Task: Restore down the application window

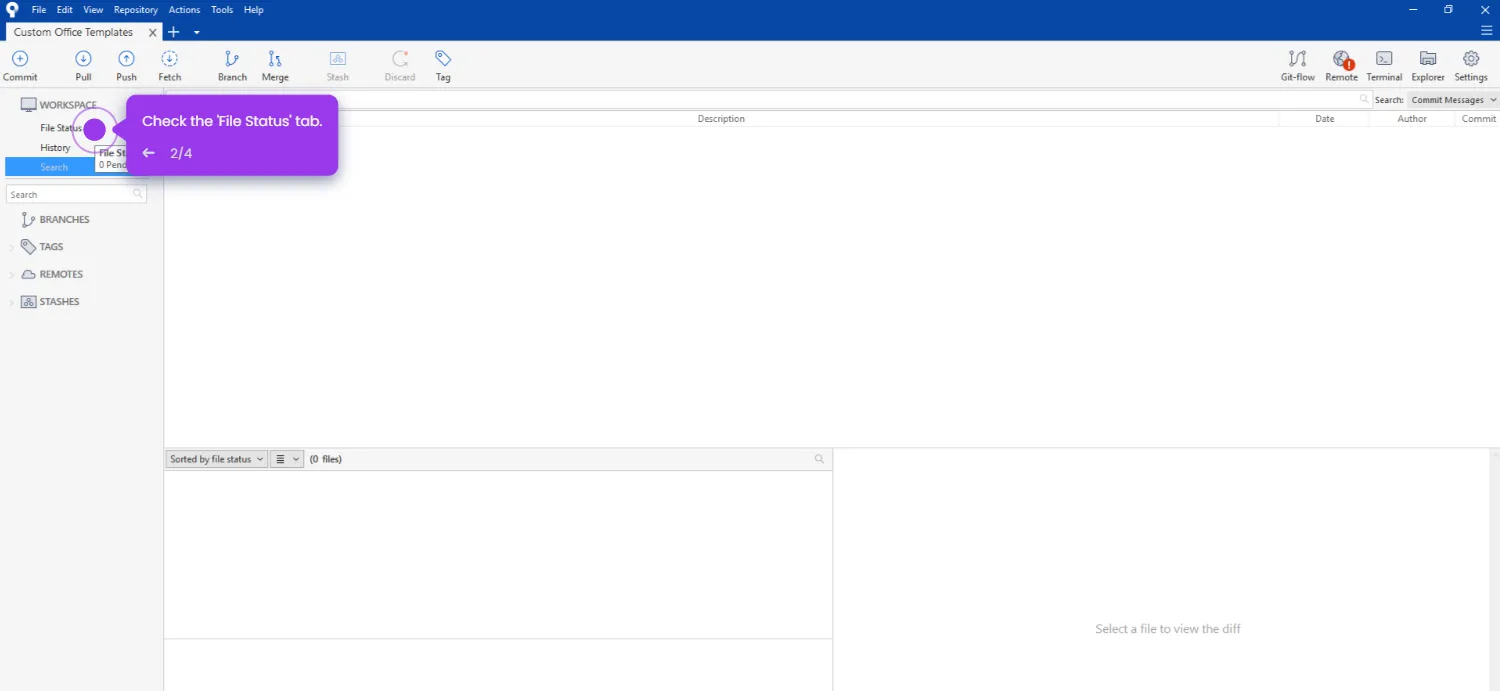Action: pyautogui.click(x=1448, y=10)
